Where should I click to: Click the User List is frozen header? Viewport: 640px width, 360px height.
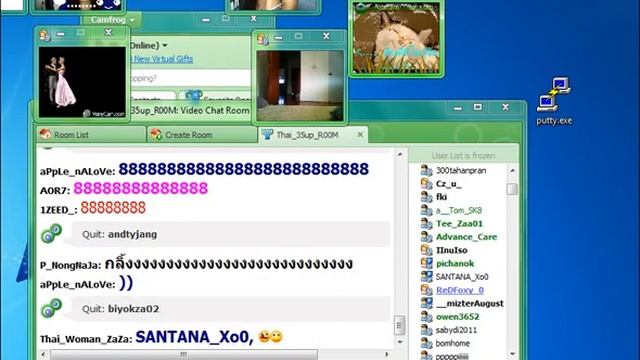[x=463, y=156]
